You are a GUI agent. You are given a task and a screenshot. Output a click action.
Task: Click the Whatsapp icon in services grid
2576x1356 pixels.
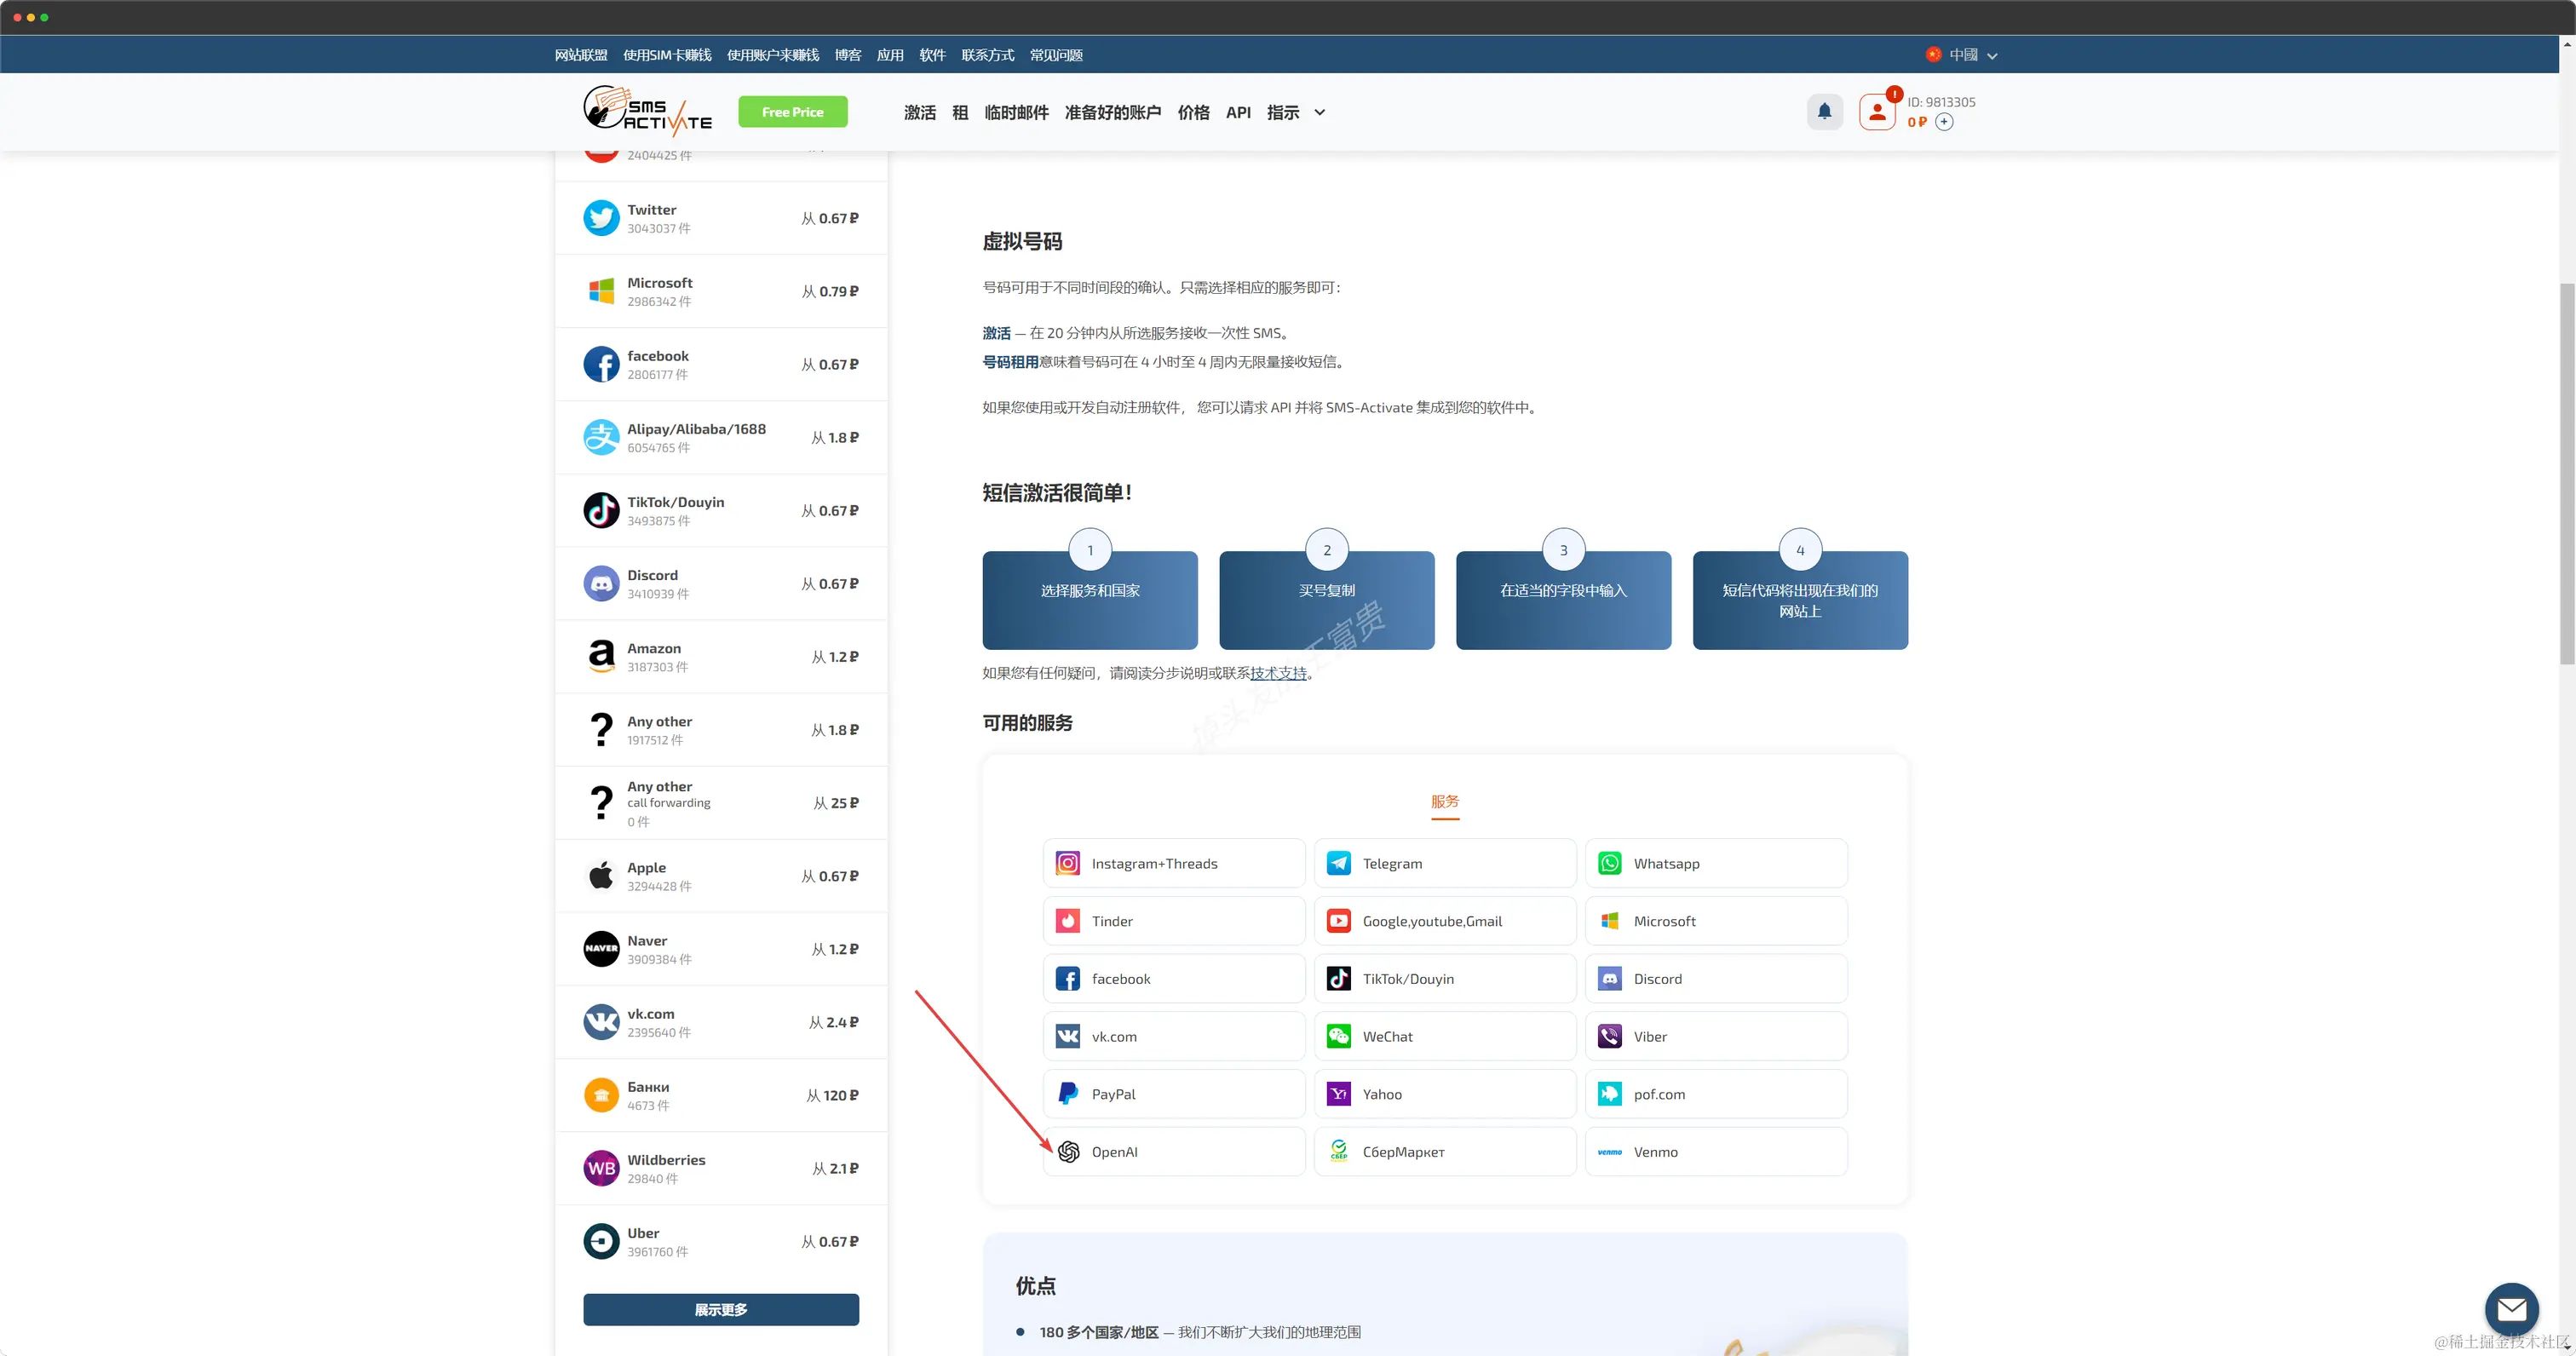[x=1609, y=863]
